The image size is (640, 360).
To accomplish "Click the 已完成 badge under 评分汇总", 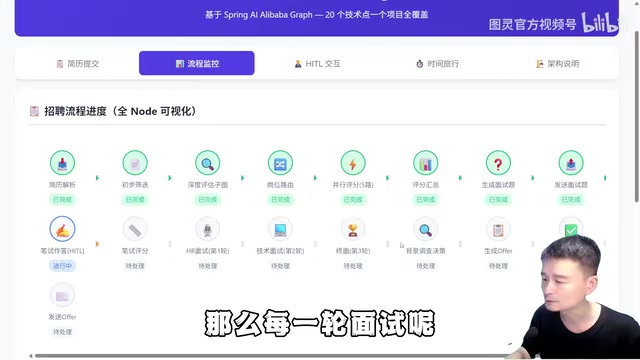I will click(x=426, y=200).
